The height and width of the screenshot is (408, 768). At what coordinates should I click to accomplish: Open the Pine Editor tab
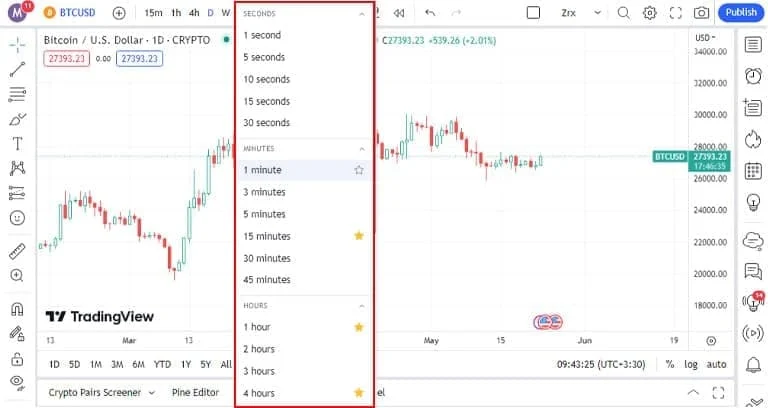click(x=195, y=392)
